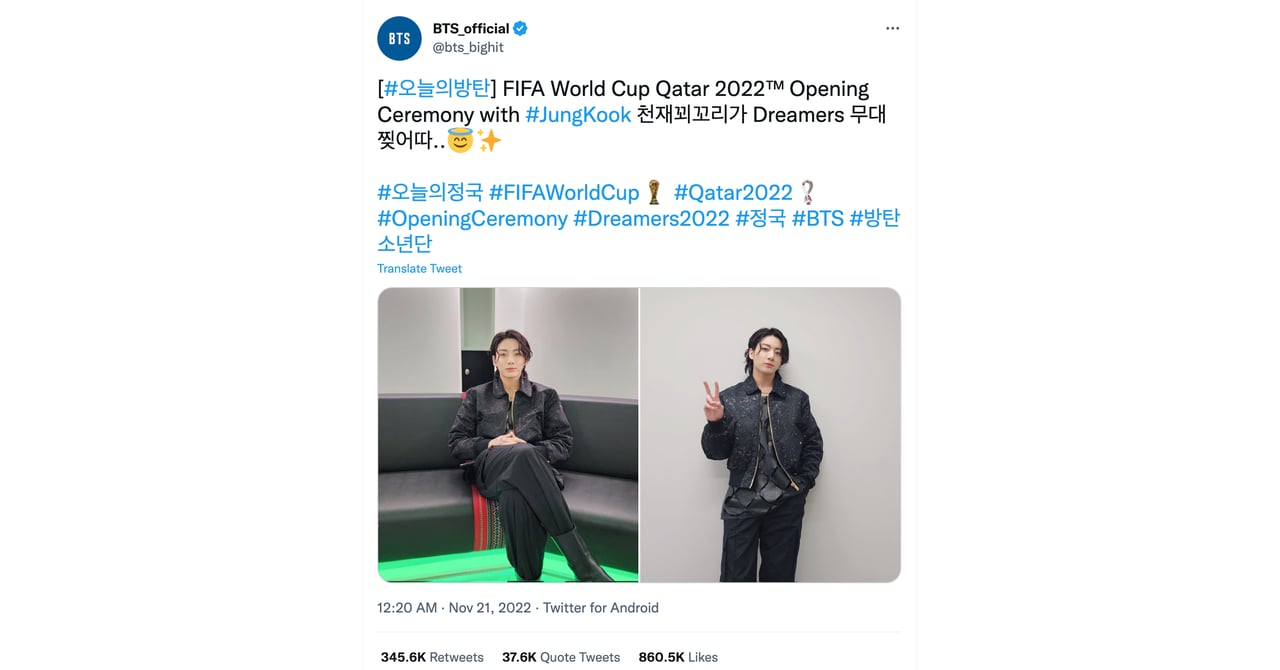The height and width of the screenshot is (670, 1280).
Task: Open the left photo of Jungkook sitting
Action: point(506,433)
